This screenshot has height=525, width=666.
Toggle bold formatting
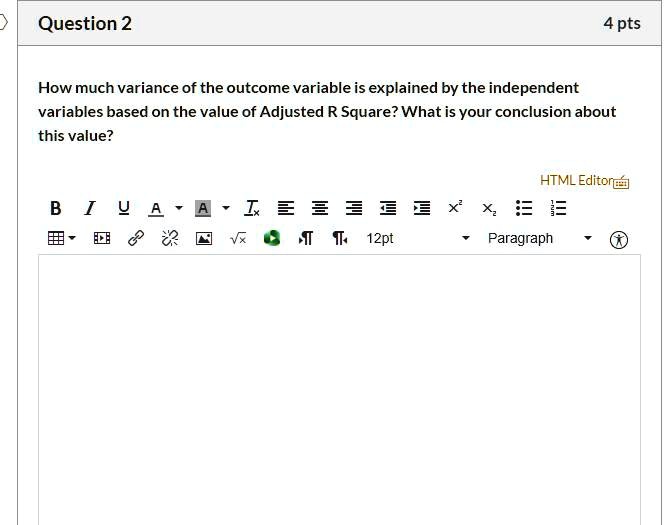point(55,208)
